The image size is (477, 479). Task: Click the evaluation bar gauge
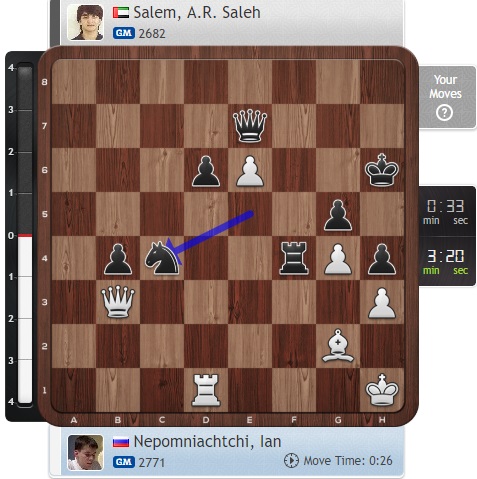coord(25,235)
